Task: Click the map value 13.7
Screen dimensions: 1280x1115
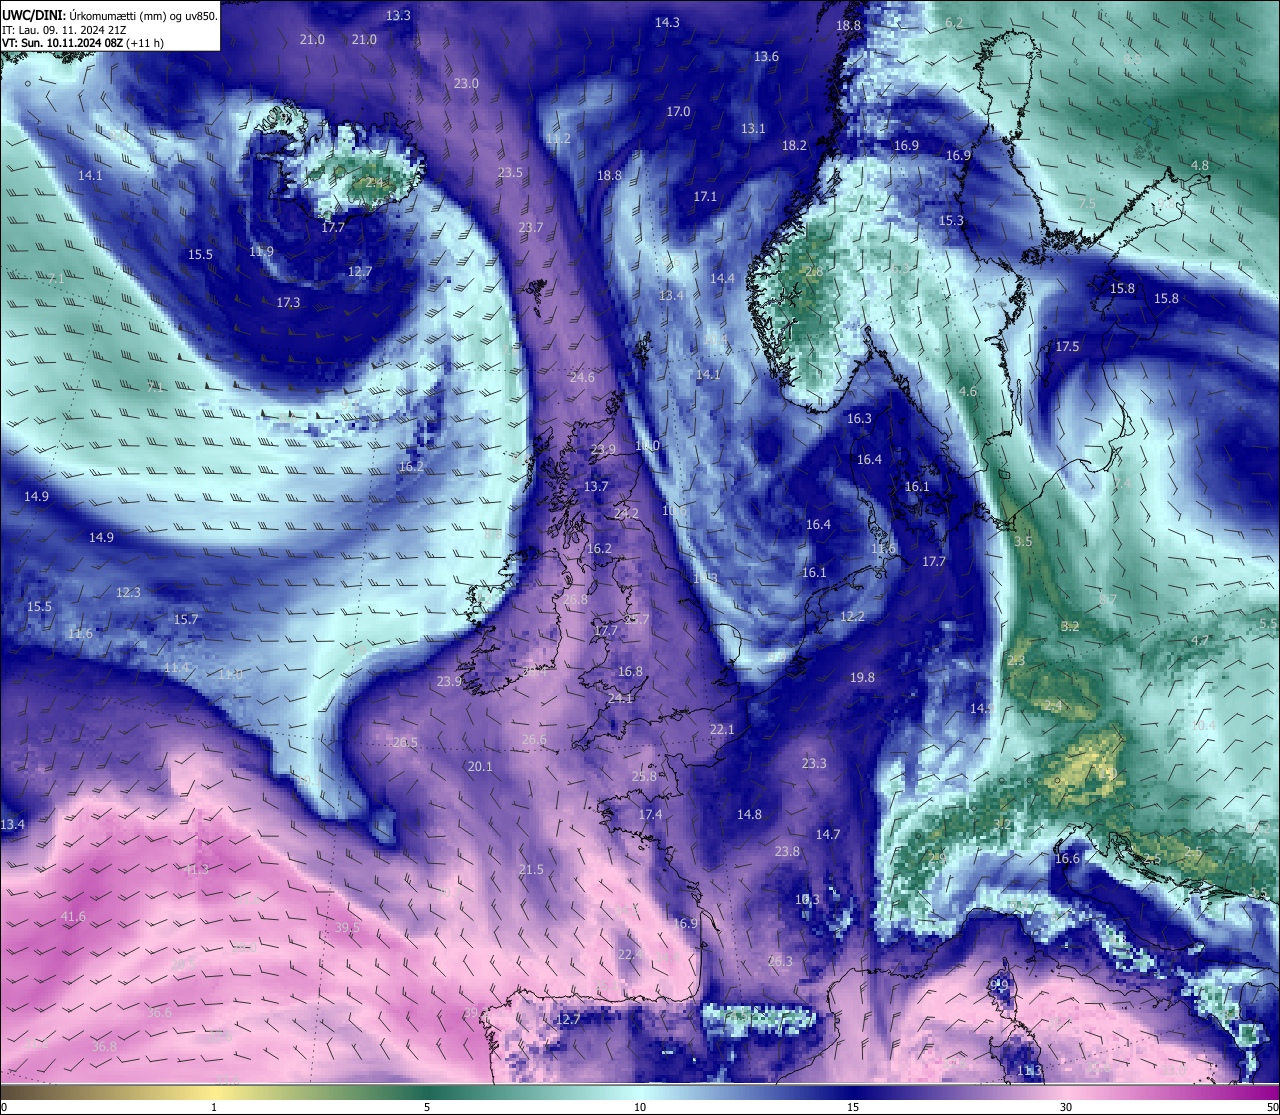Action: [x=596, y=487]
